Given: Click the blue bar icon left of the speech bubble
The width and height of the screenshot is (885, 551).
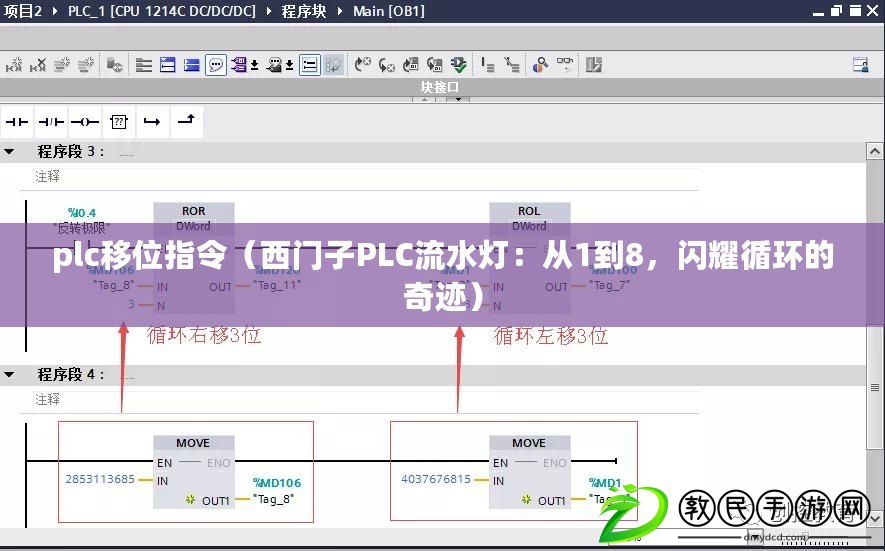Looking at the screenshot, I should (191, 65).
